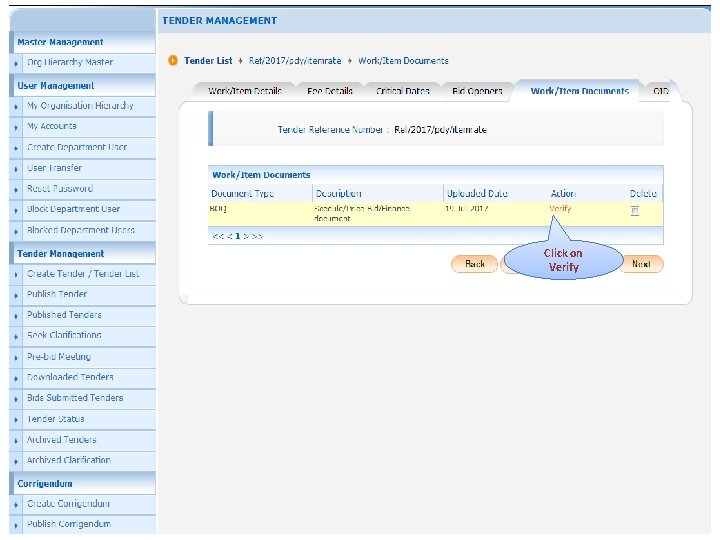
Task: Open Create Department User
Action: click(x=77, y=147)
